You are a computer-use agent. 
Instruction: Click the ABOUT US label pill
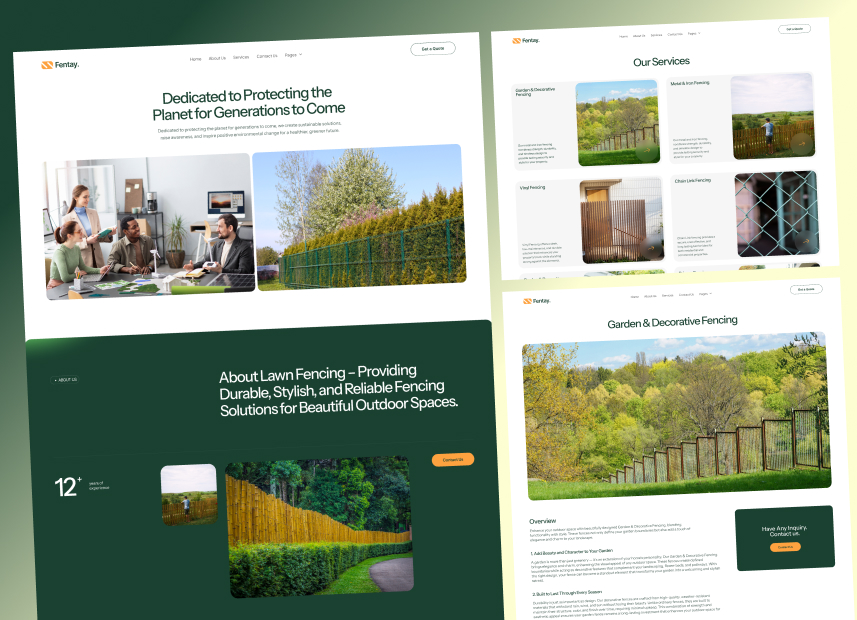click(x=65, y=379)
